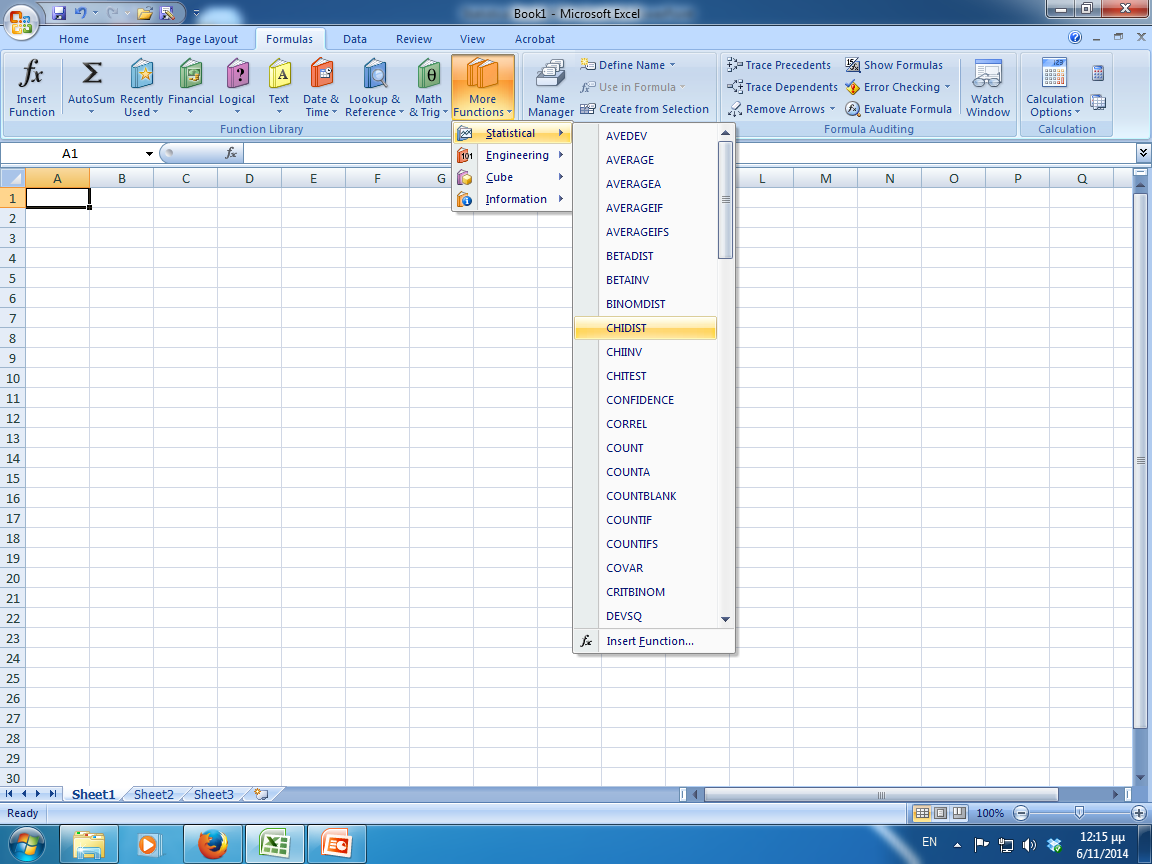1152x864 pixels.
Task: Insert a new worksheet tab icon
Action: 260,794
